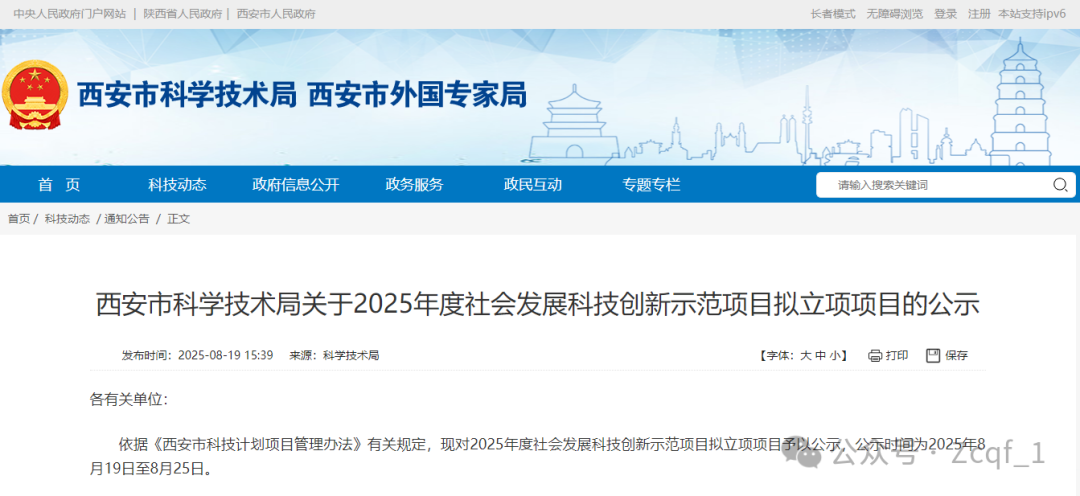Click the 保存 text button

point(957,355)
